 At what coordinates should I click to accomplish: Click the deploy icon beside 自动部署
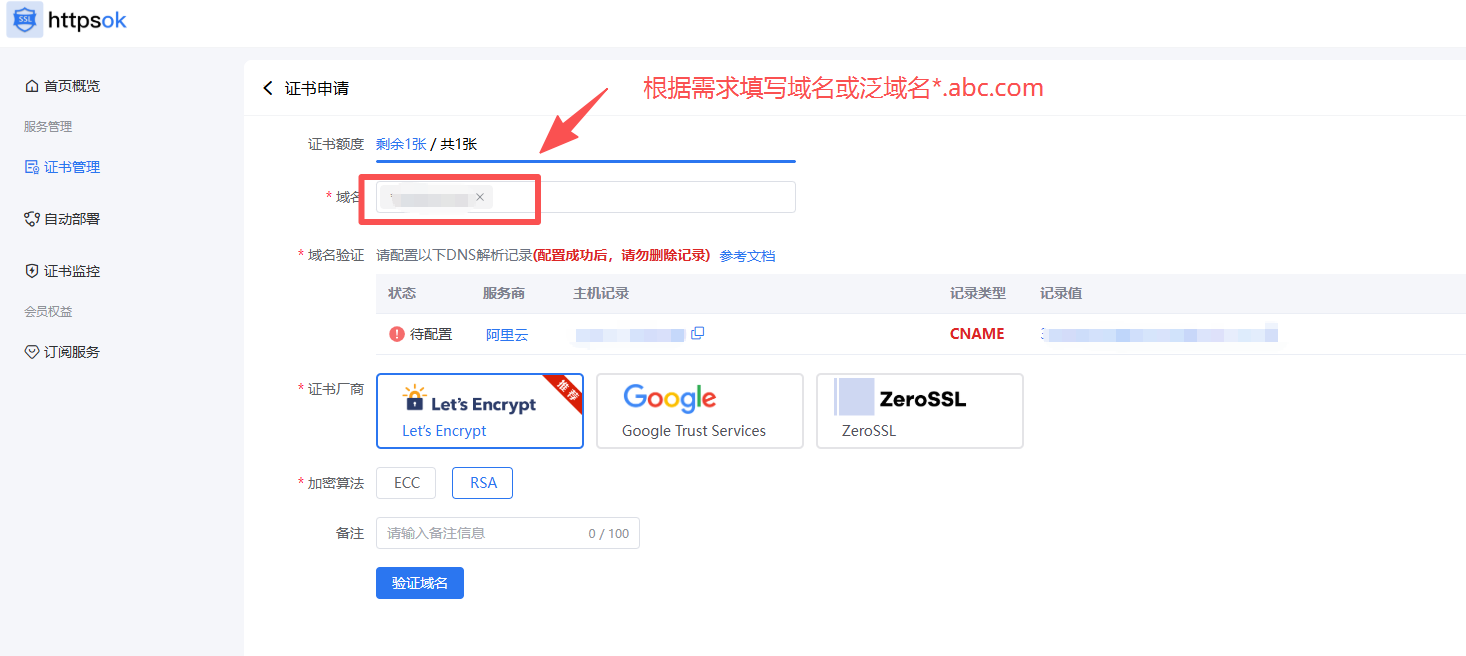tap(32, 219)
